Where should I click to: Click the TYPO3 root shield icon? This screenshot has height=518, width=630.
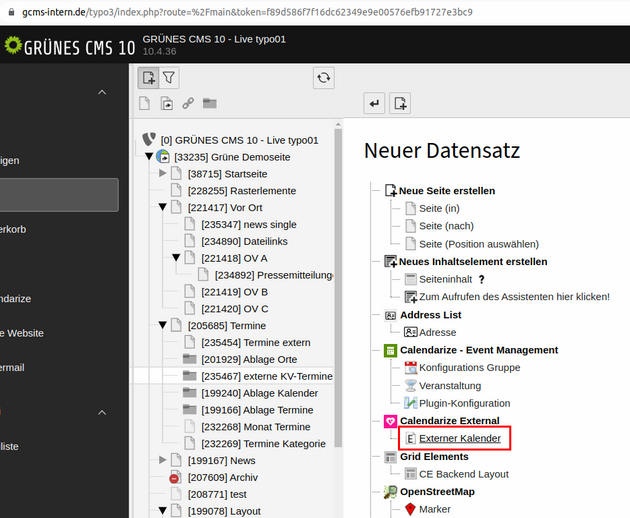pyautogui.click(x=149, y=139)
